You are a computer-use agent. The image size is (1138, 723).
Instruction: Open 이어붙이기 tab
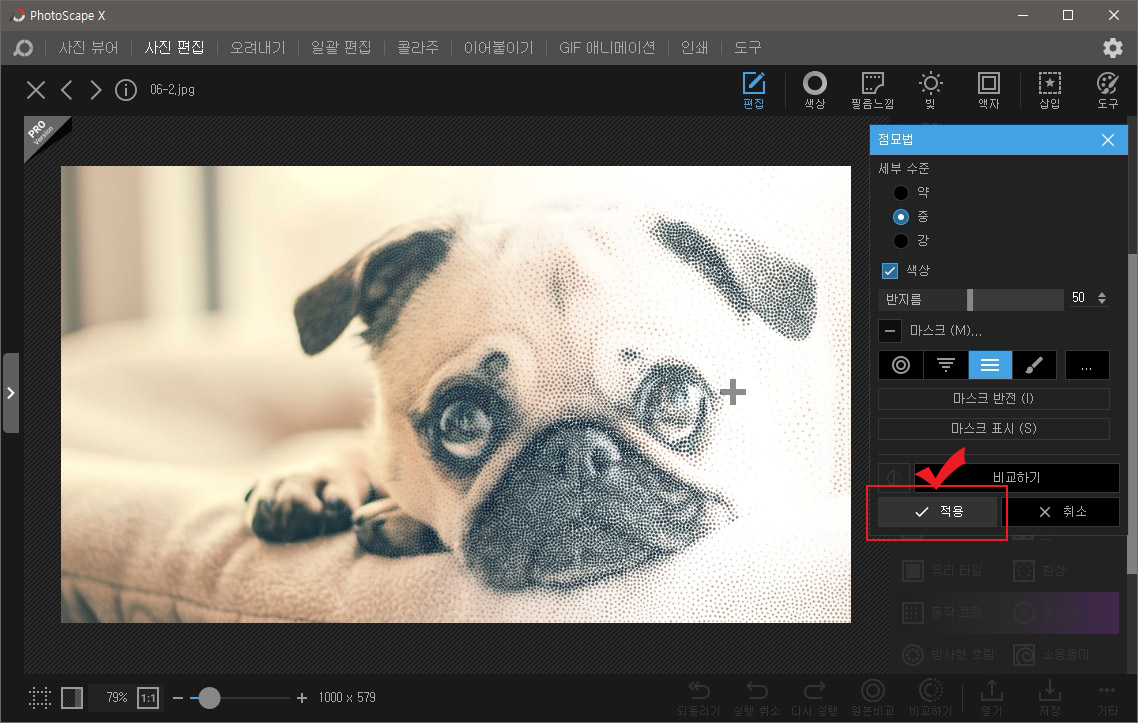pyautogui.click(x=499, y=48)
